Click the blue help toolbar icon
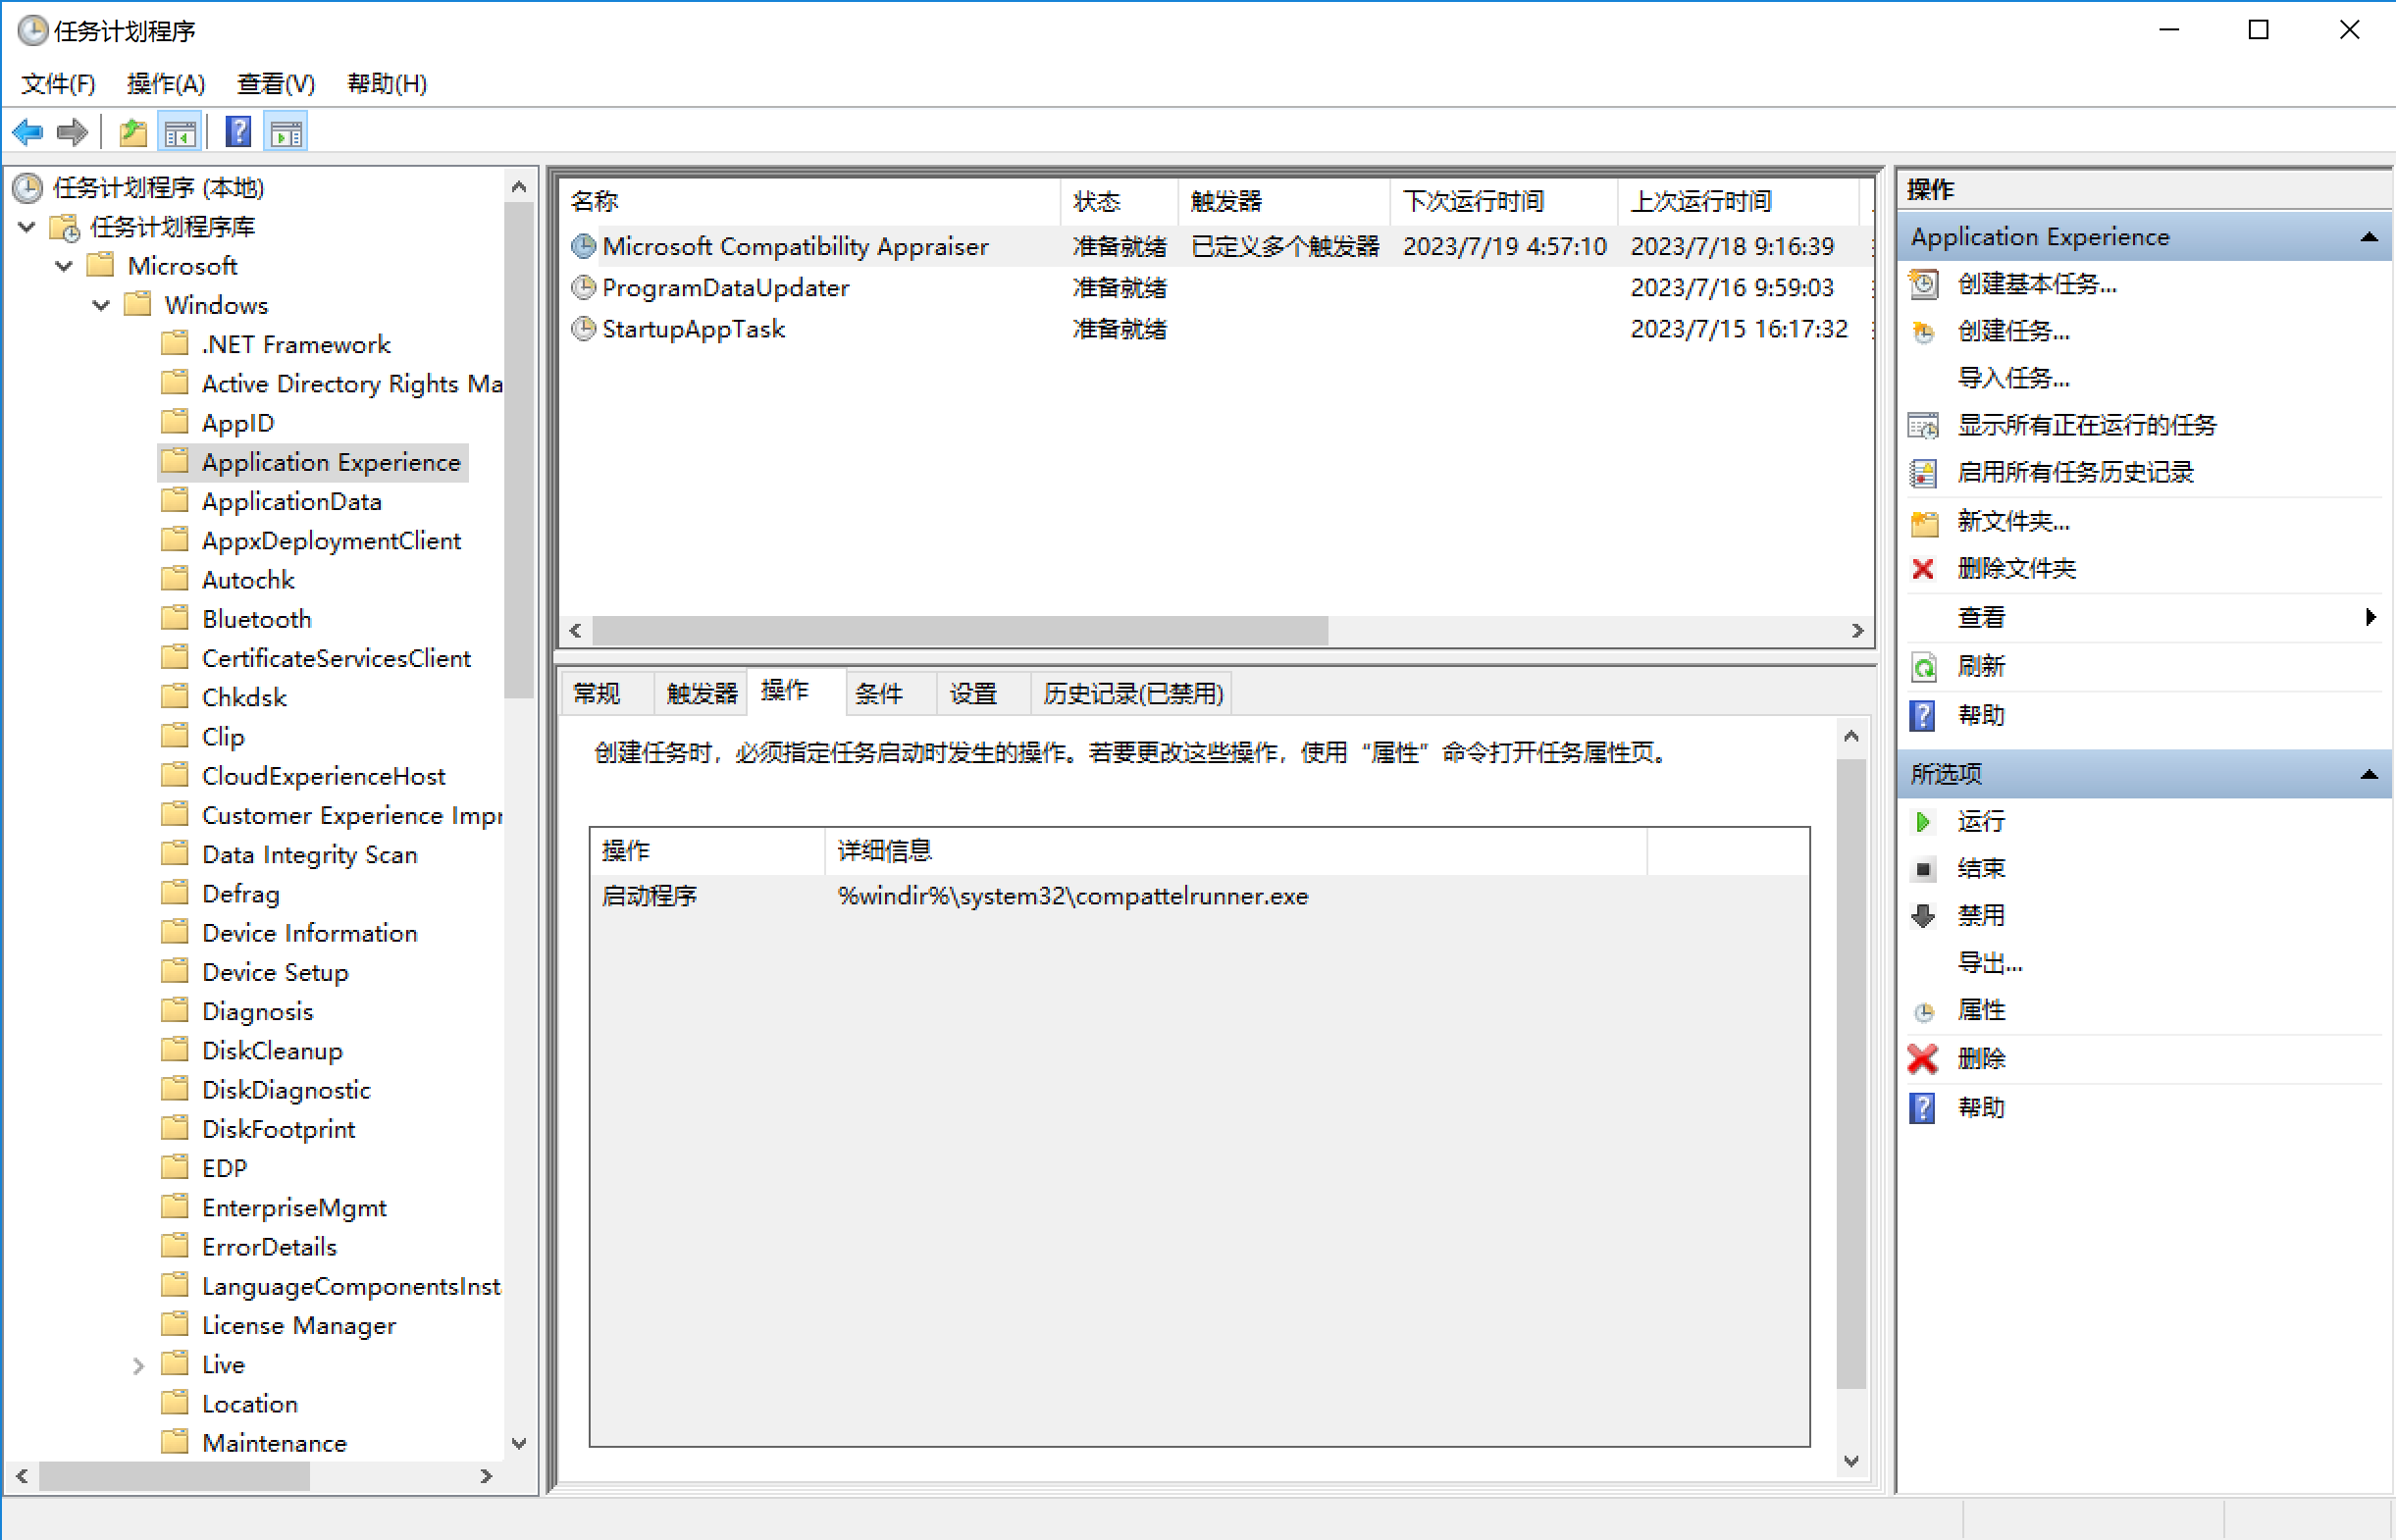This screenshot has width=2396, height=1540. pos(238,133)
